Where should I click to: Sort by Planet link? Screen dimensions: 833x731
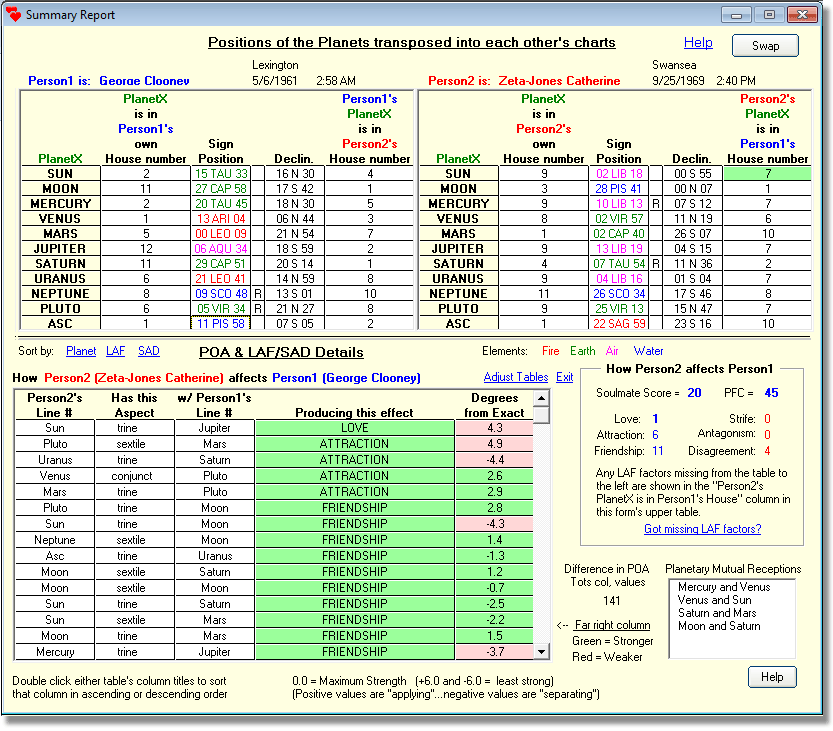[81, 351]
